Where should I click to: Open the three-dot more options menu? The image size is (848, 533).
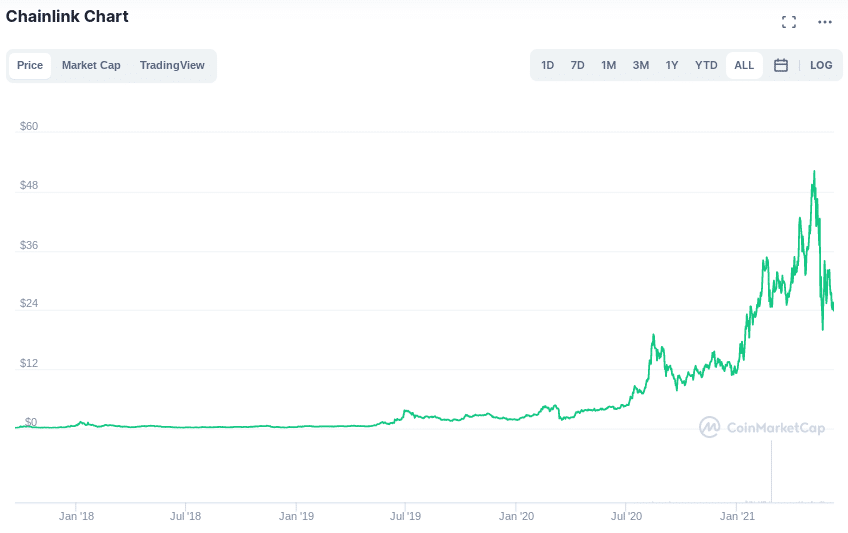coord(825,22)
